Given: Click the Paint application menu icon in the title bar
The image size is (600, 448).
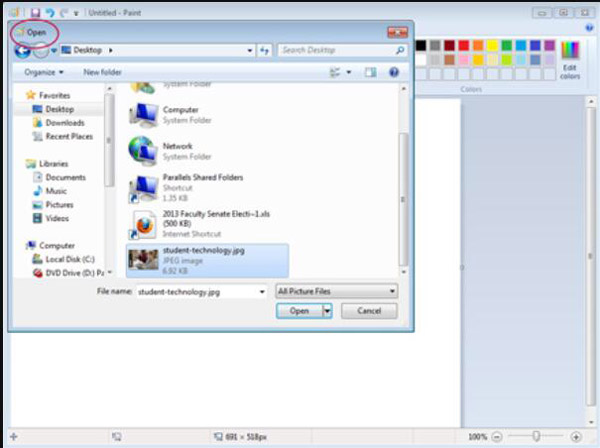Looking at the screenshot, I should coord(15,12).
